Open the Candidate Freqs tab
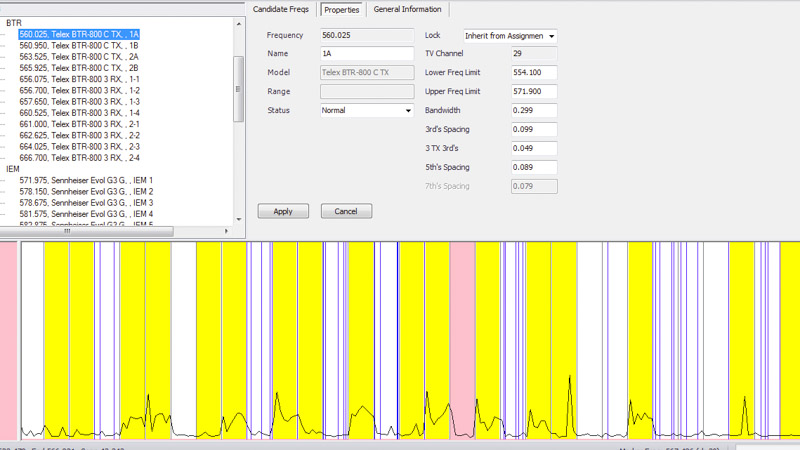This screenshot has height=450, width=800. pos(283,10)
